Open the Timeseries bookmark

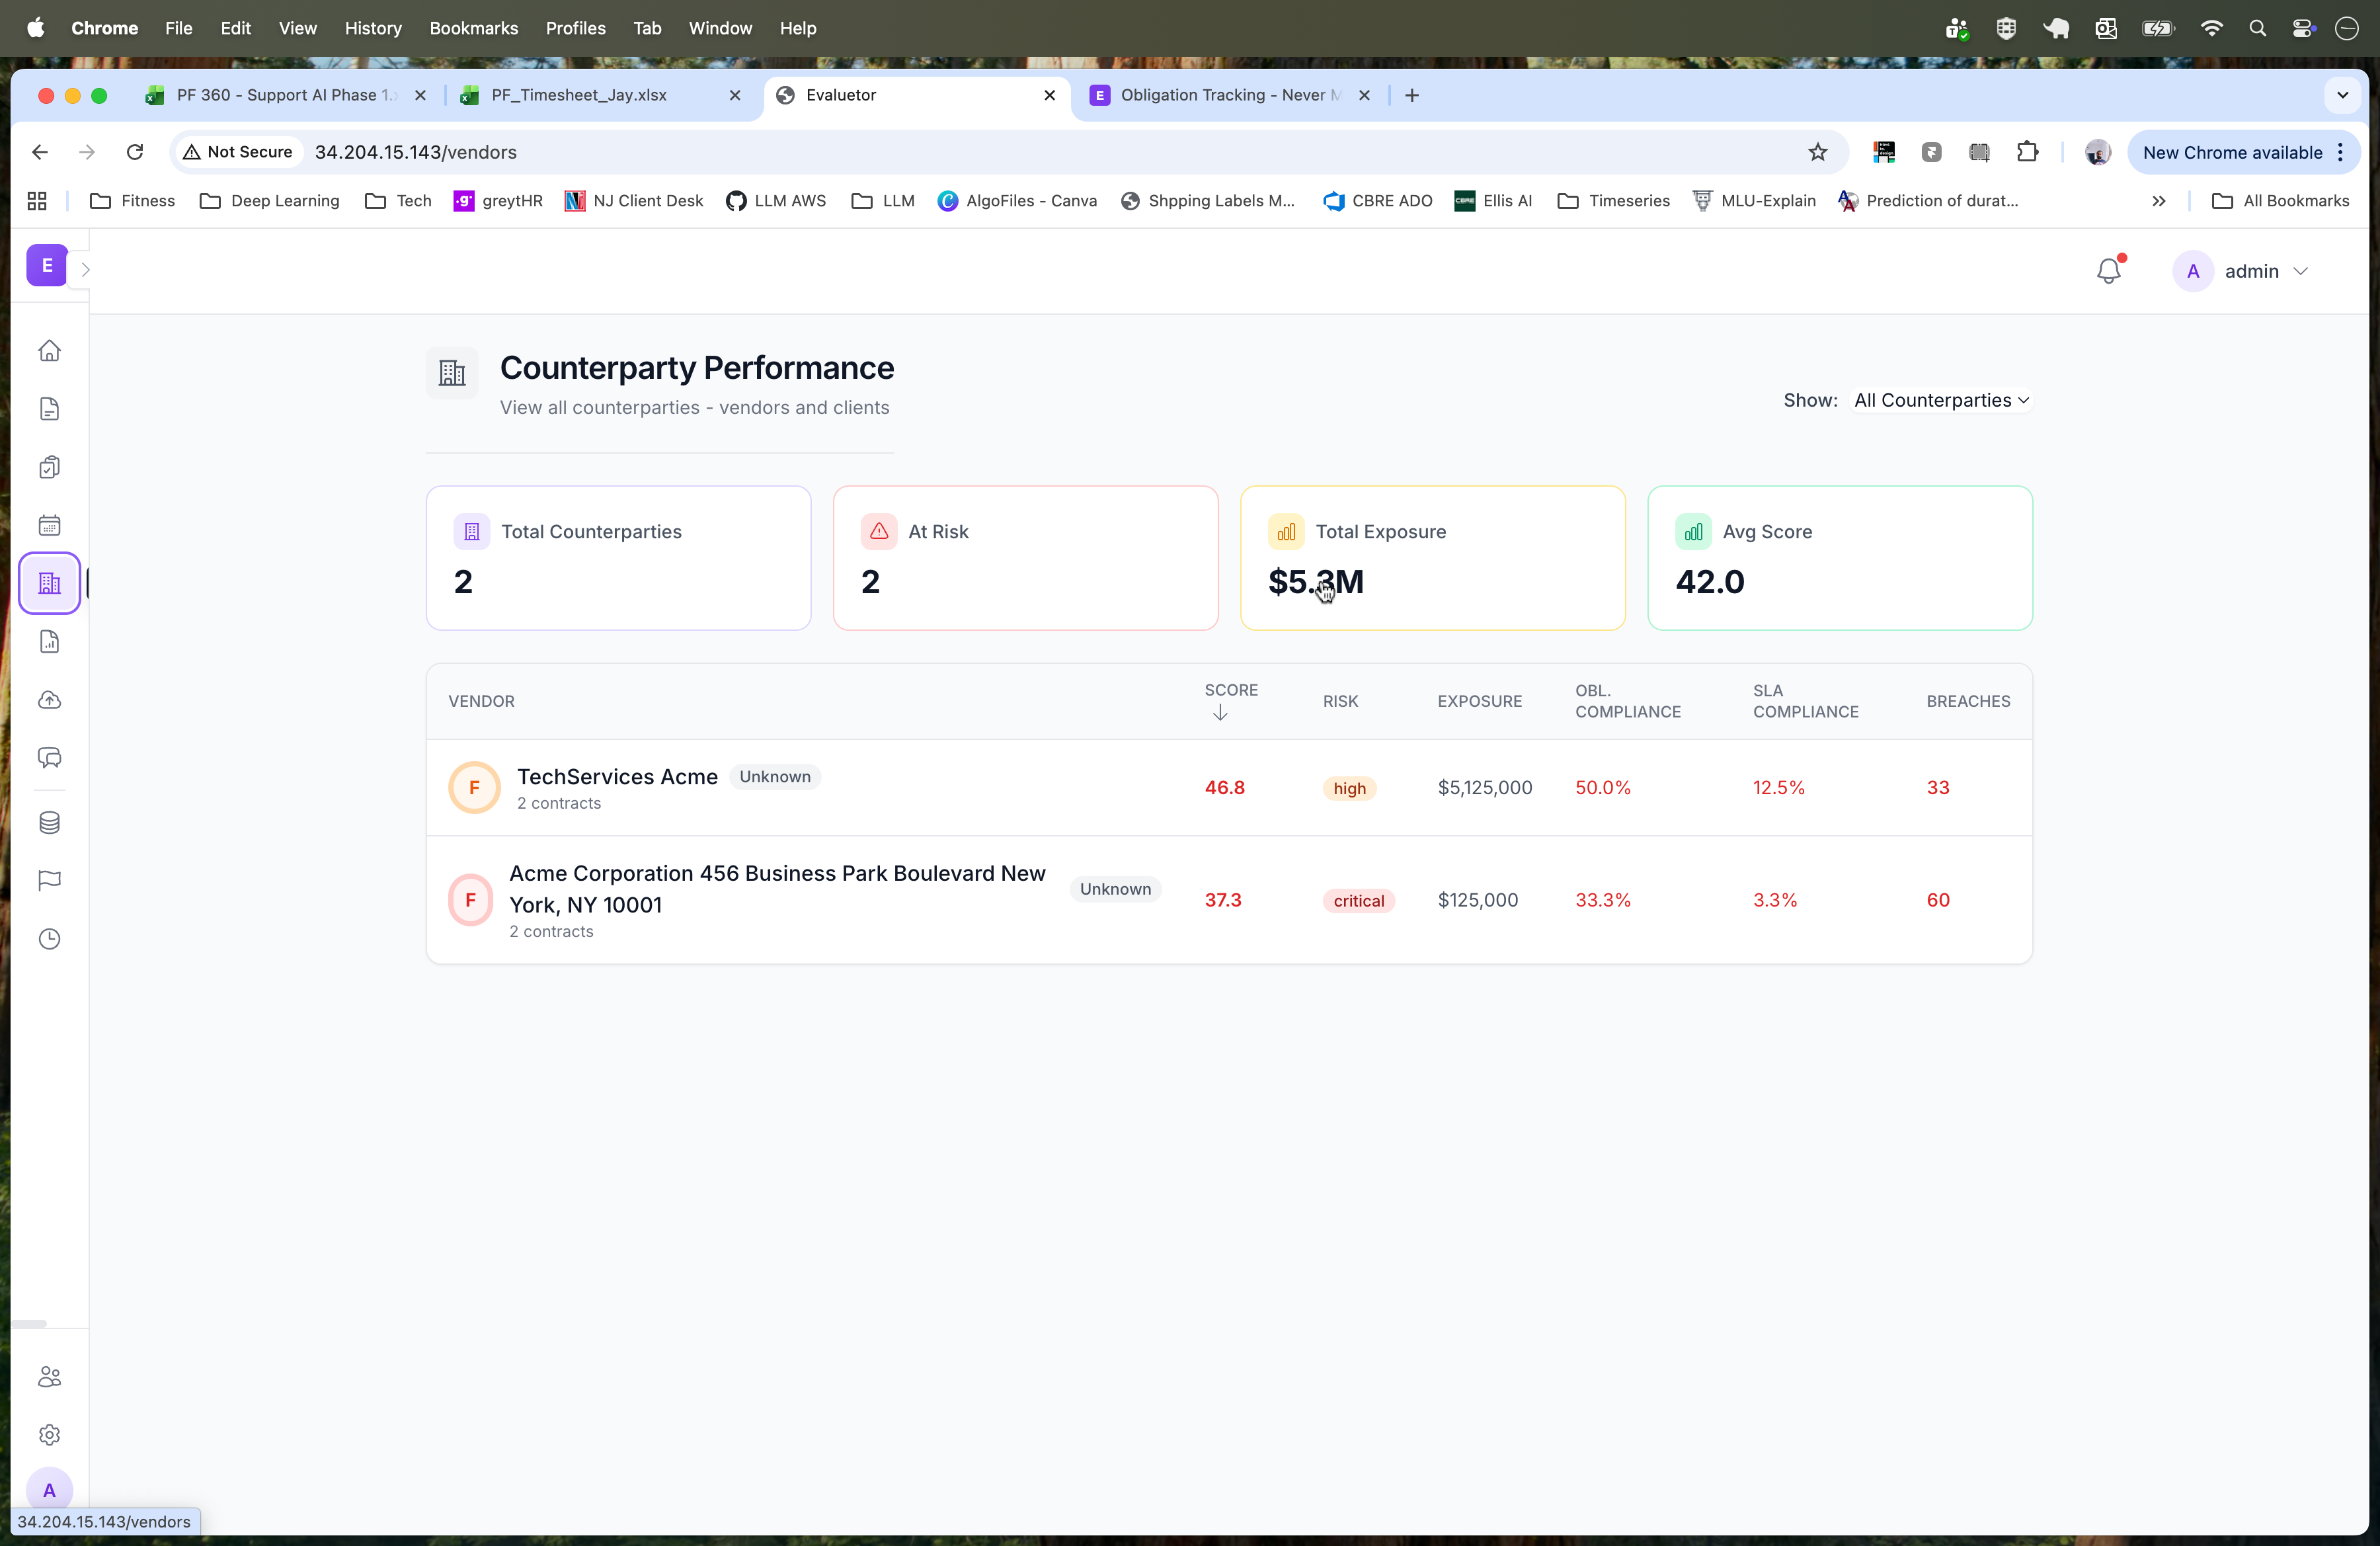[x=1612, y=201]
